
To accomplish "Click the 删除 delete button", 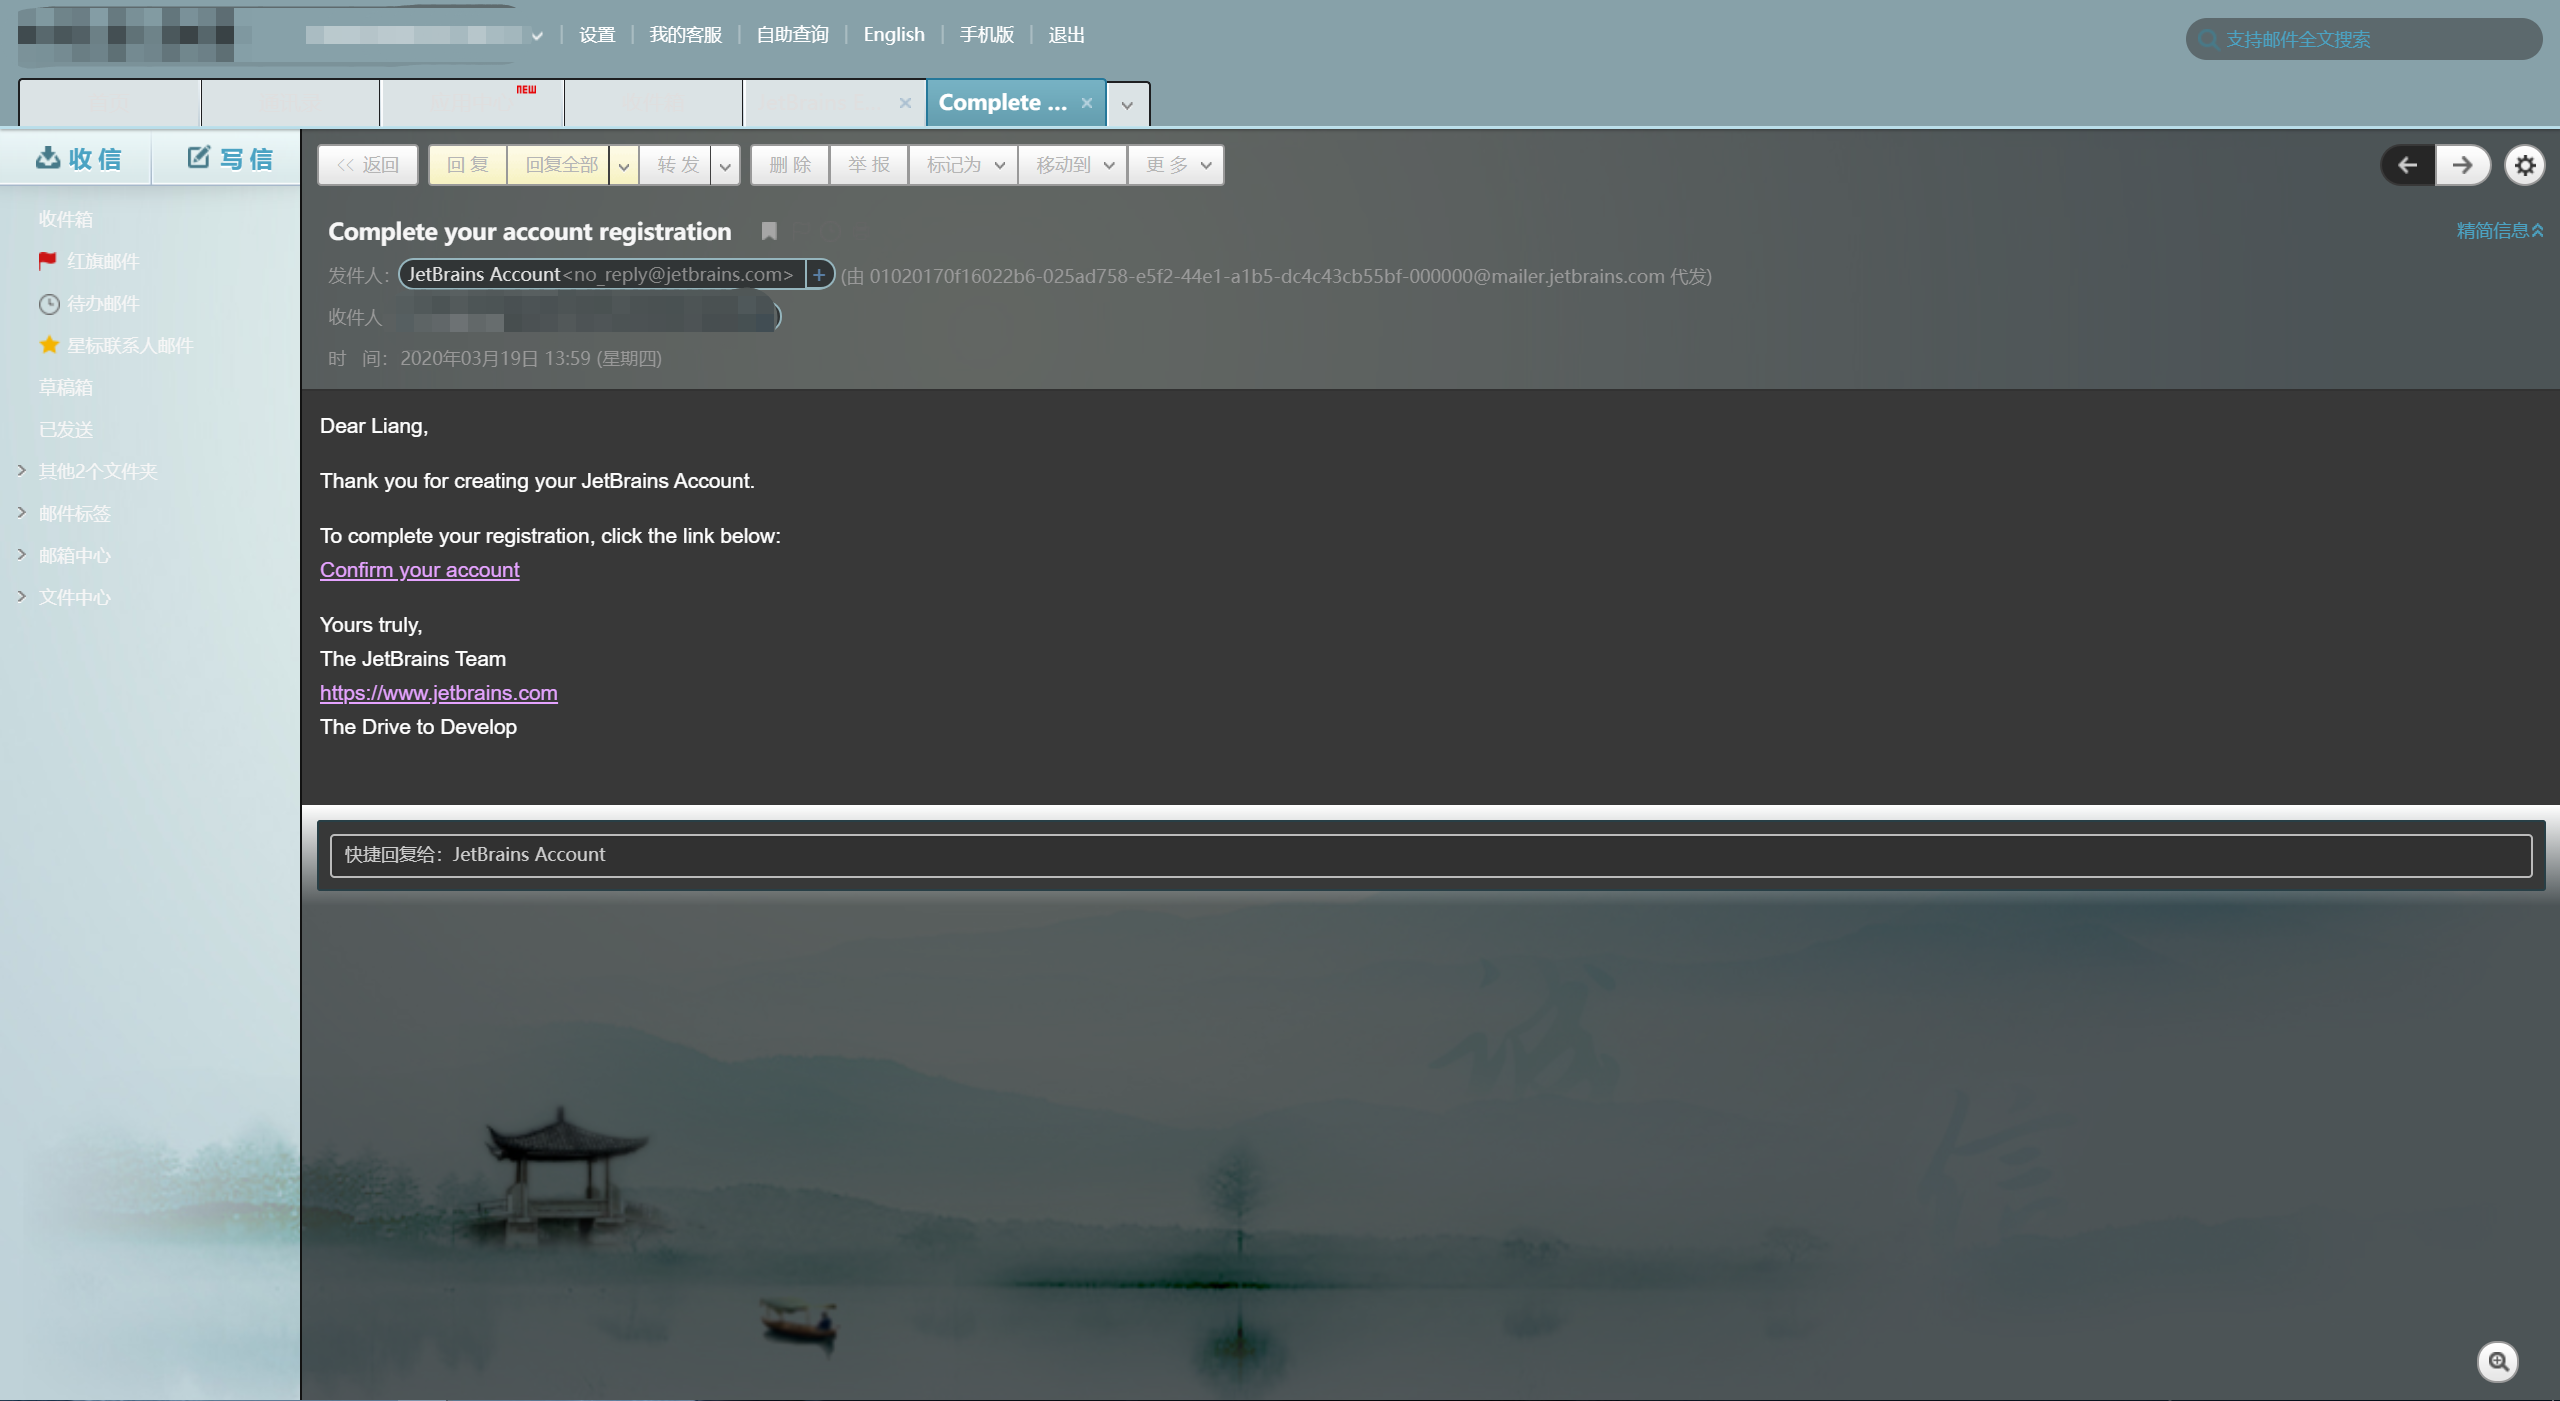I will click(790, 165).
